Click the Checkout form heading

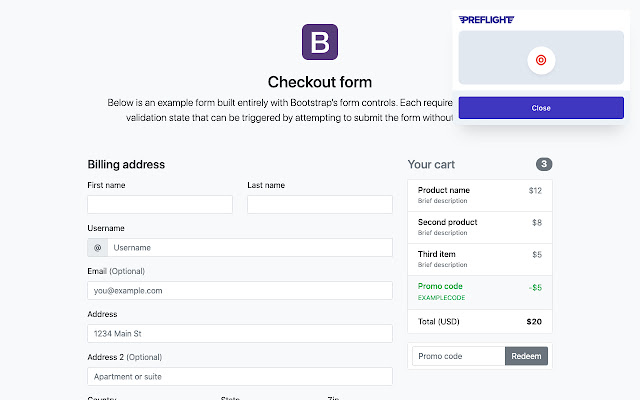pyautogui.click(x=320, y=82)
